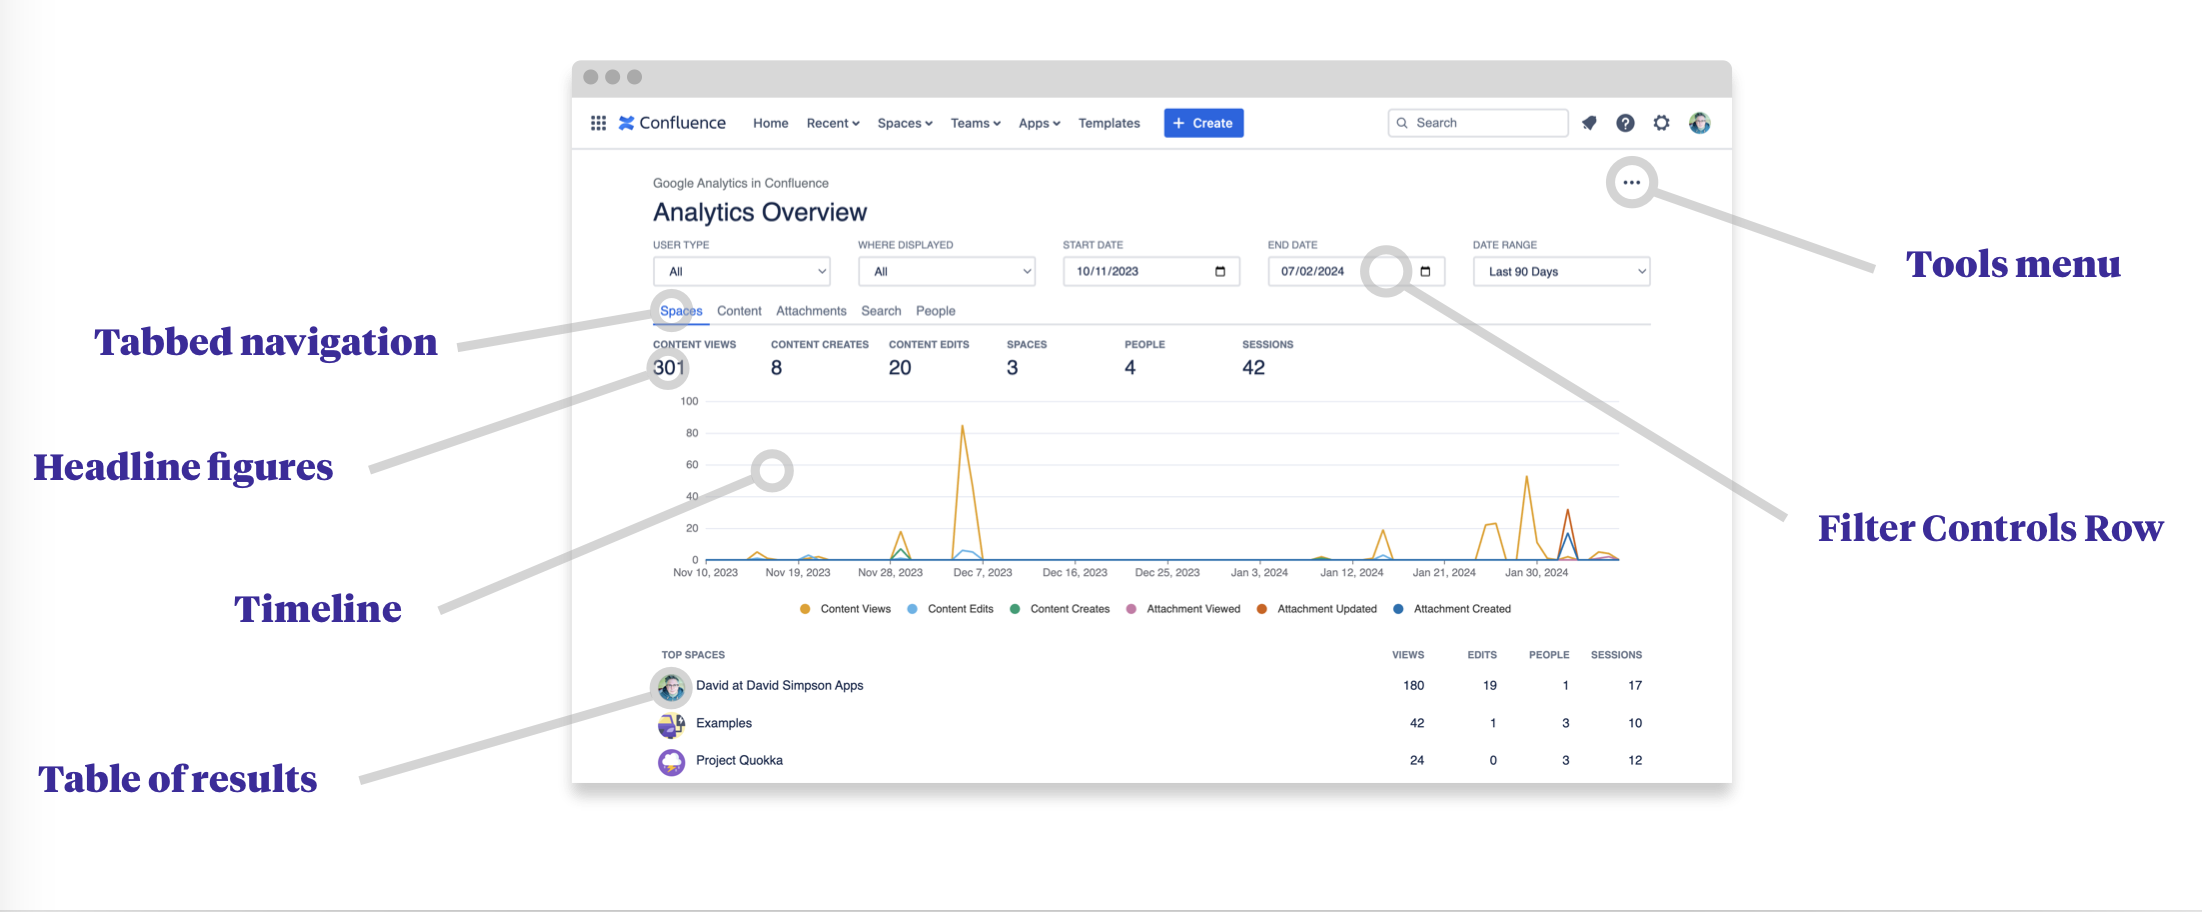Expand the User Type dropdown
Viewport: 2202px width, 912px height.
click(x=741, y=272)
